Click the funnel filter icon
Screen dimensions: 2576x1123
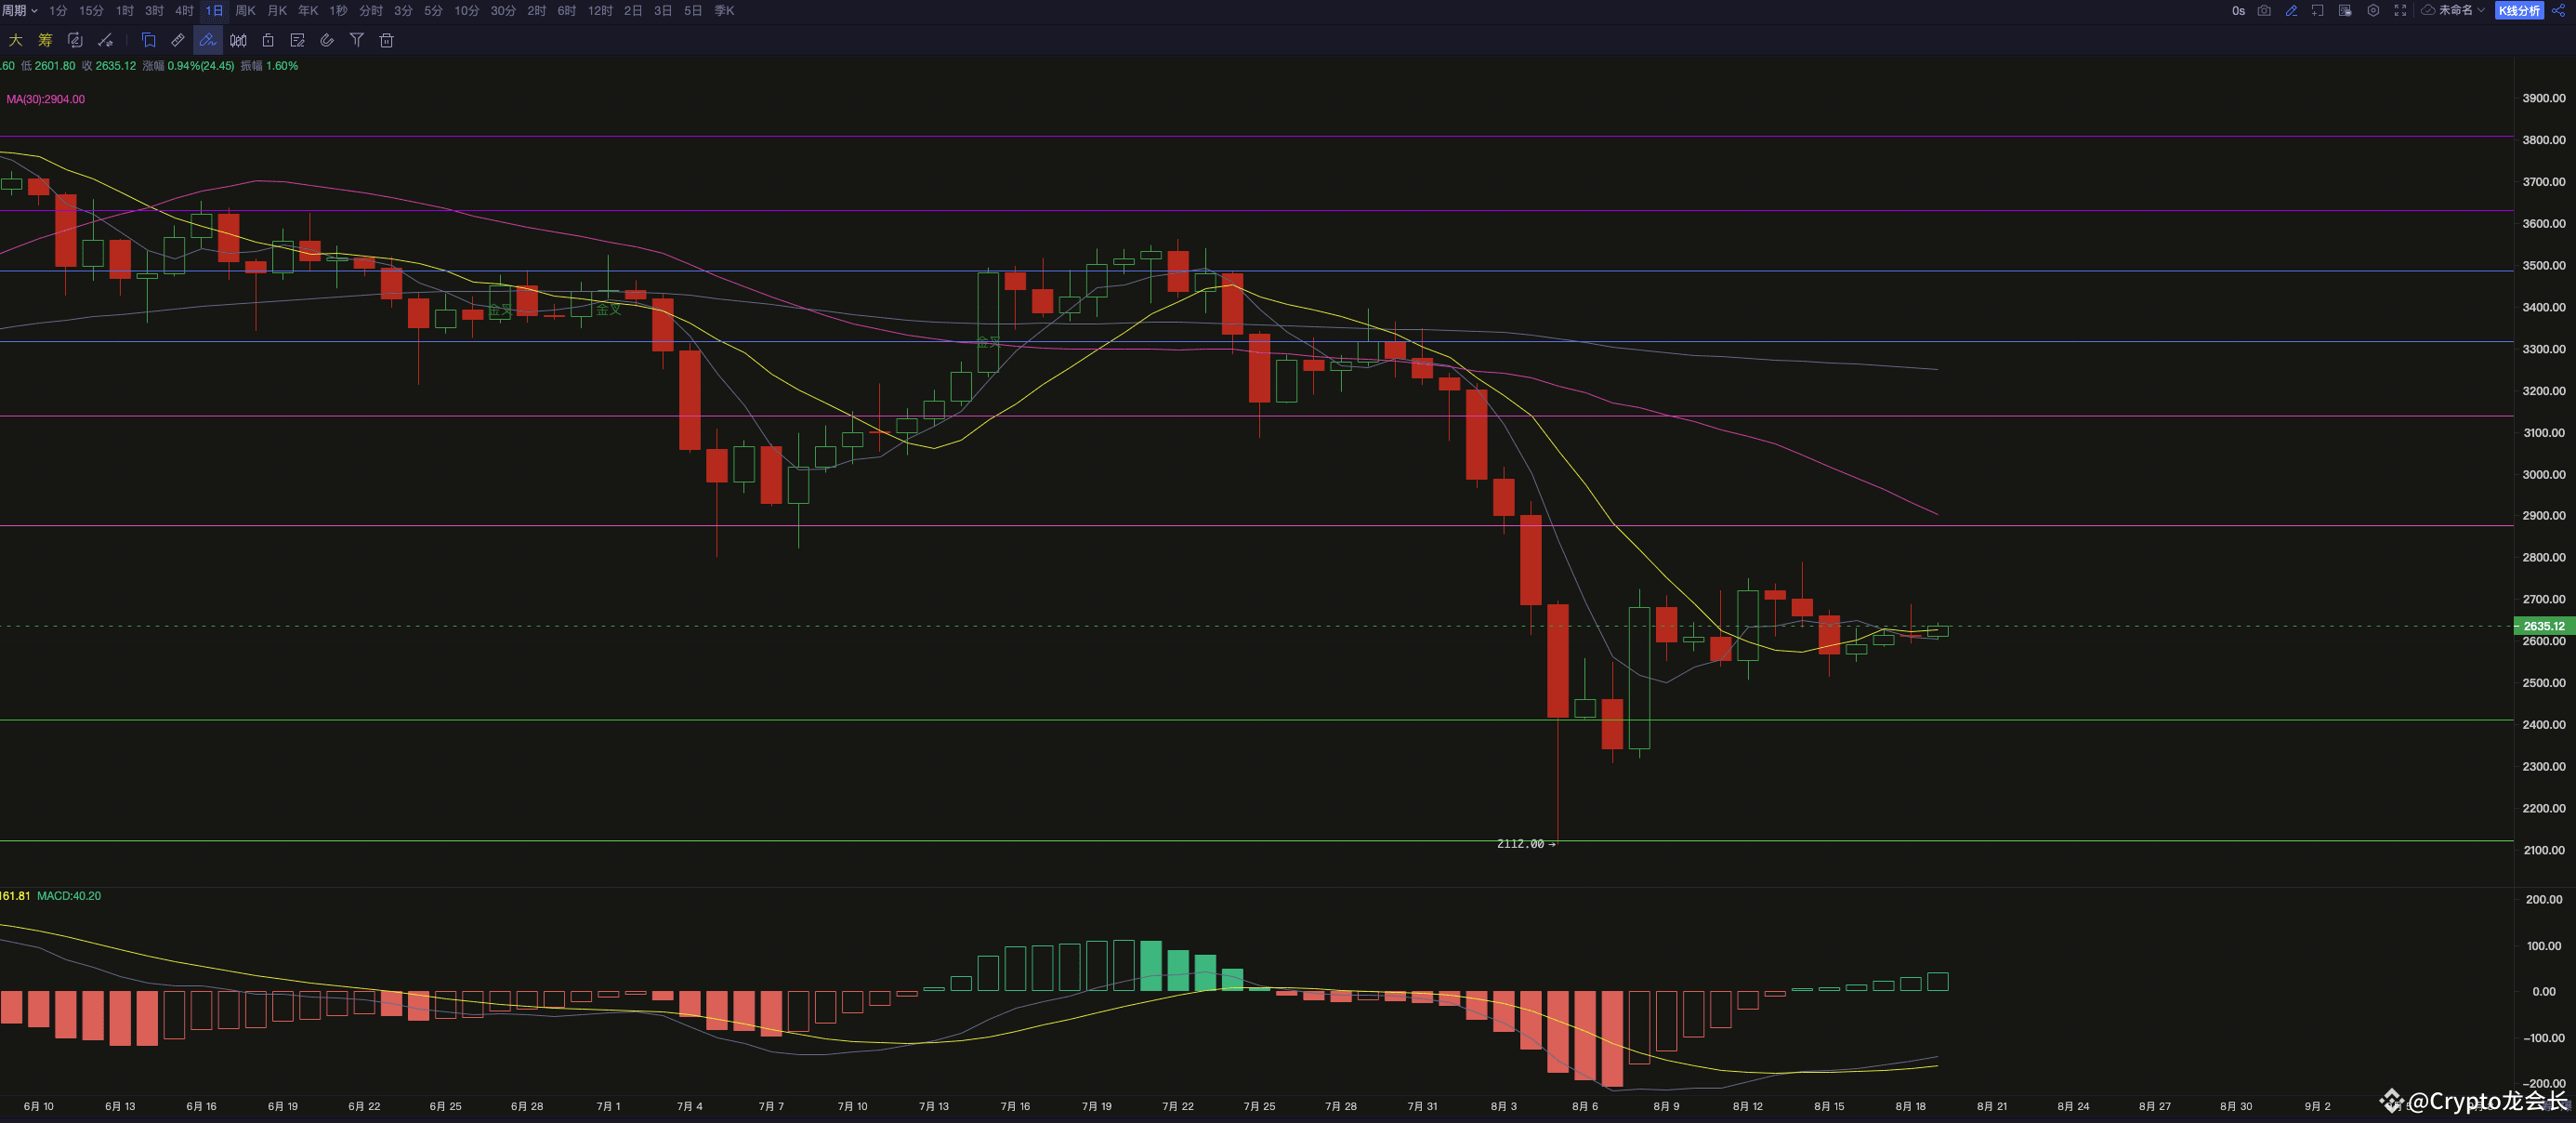(357, 40)
